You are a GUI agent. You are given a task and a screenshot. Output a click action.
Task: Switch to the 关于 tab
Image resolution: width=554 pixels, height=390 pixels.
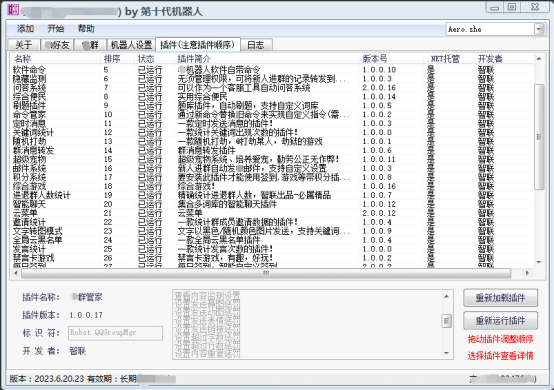click(23, 45)
